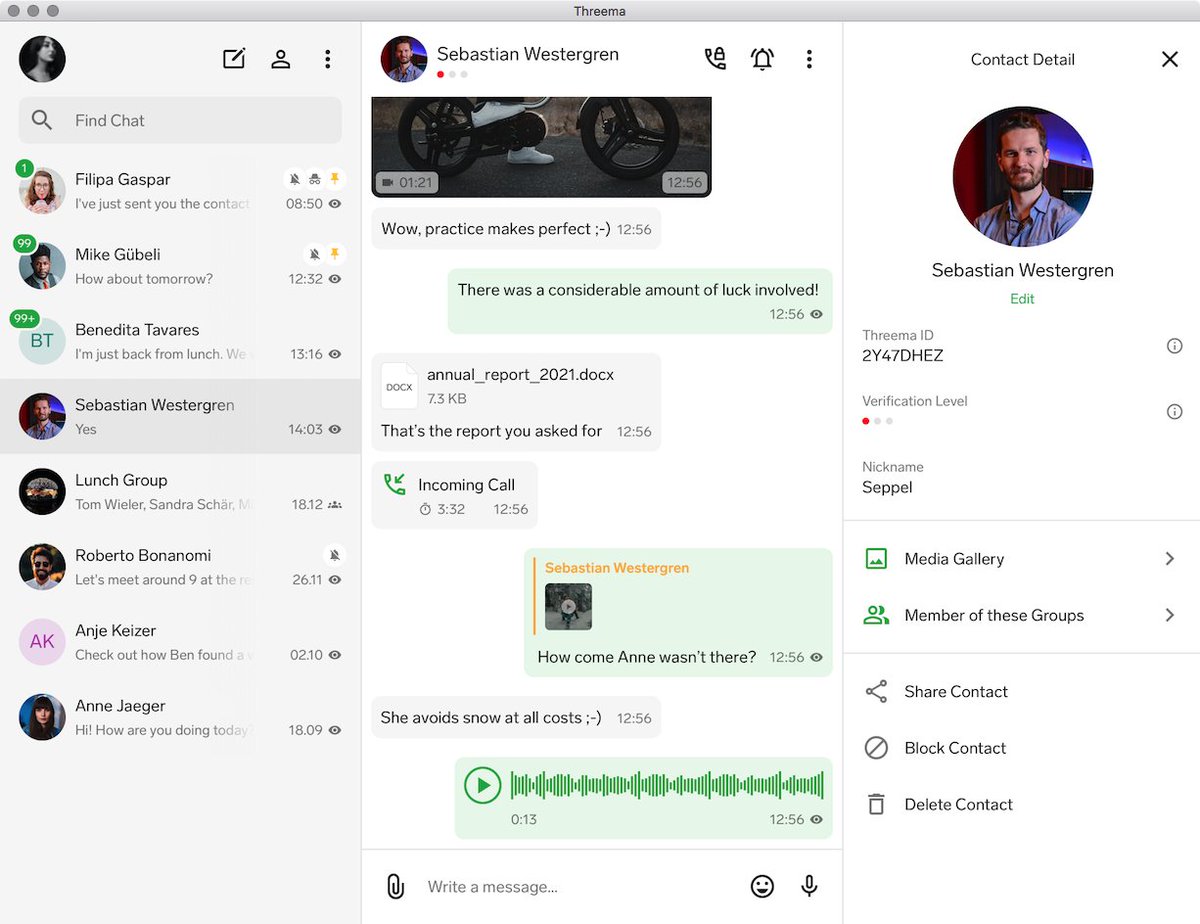This screenshot has height=924, width=1200.
Task: Click the pin icon on Mike Gübeli chat
Action: coord(335,254)
